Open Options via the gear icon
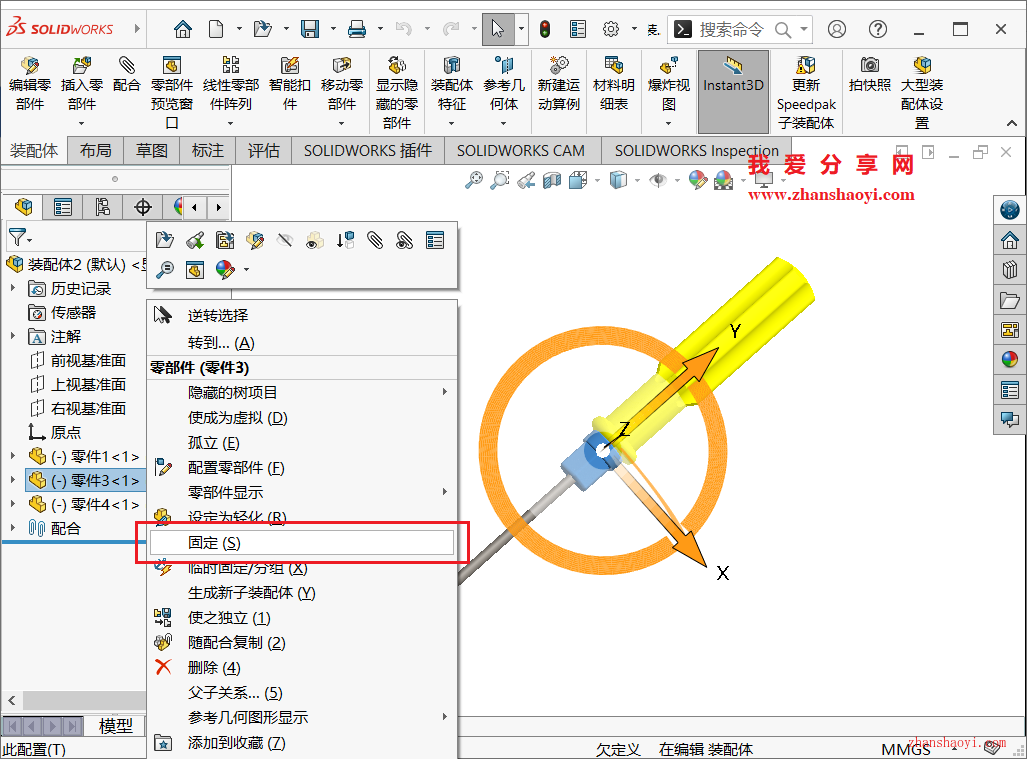The height and width of the screenshot is (759, 1027). tap(611, 29)
